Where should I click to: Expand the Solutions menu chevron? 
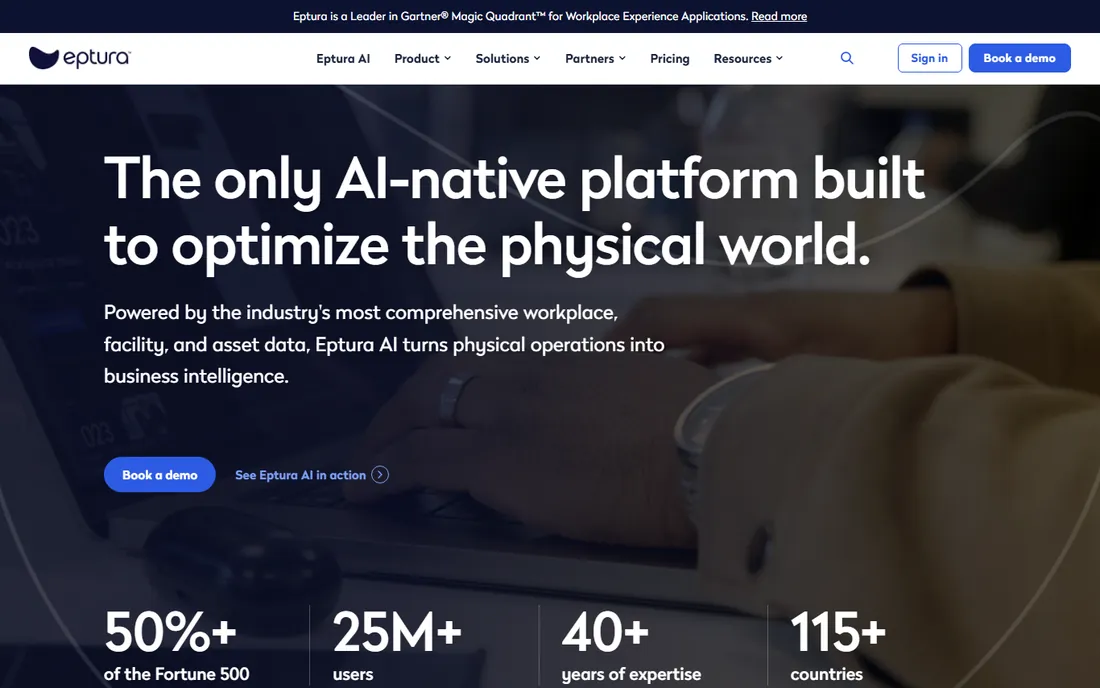click(x=537, y=58)
